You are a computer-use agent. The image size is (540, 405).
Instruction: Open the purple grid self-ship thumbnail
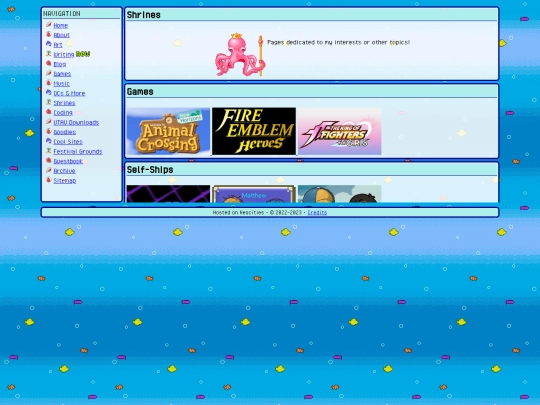(168, 194)
